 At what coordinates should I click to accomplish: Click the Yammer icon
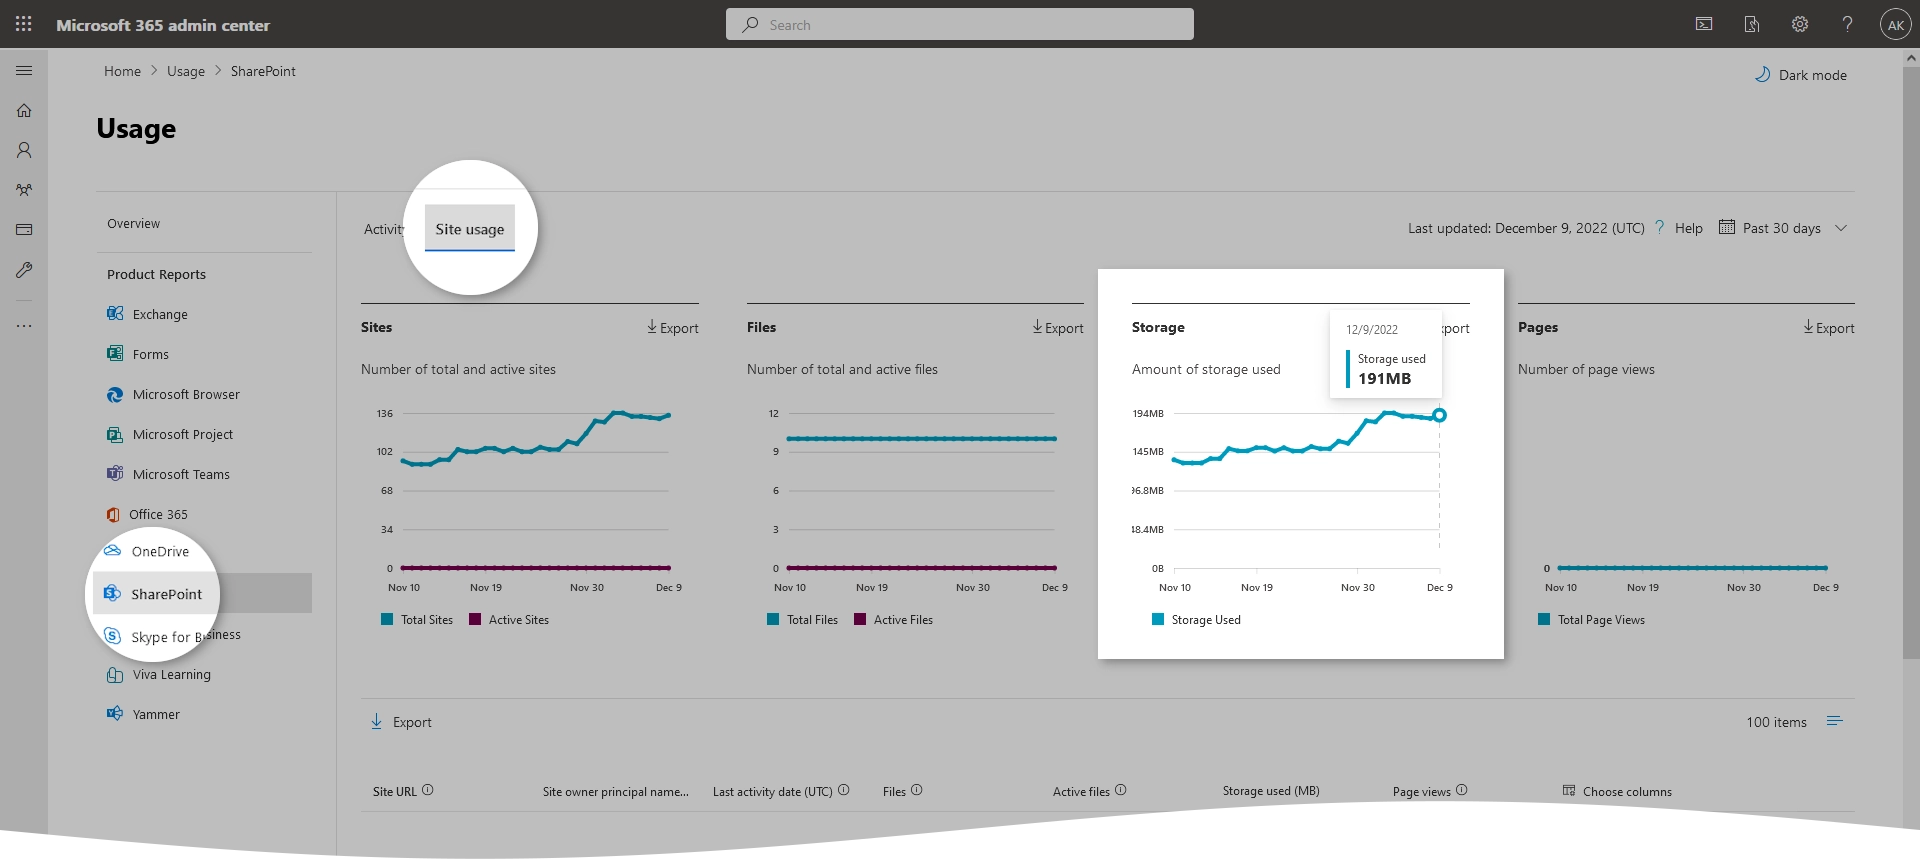(115, 714)
